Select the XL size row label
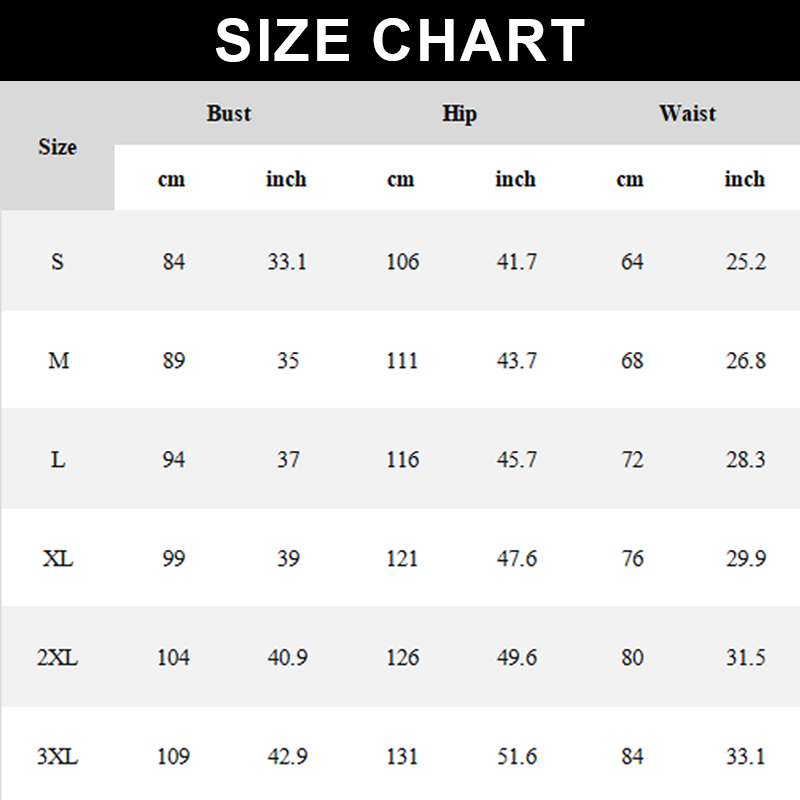The height and width of the screenshot is (800, 800). [58, 558]
